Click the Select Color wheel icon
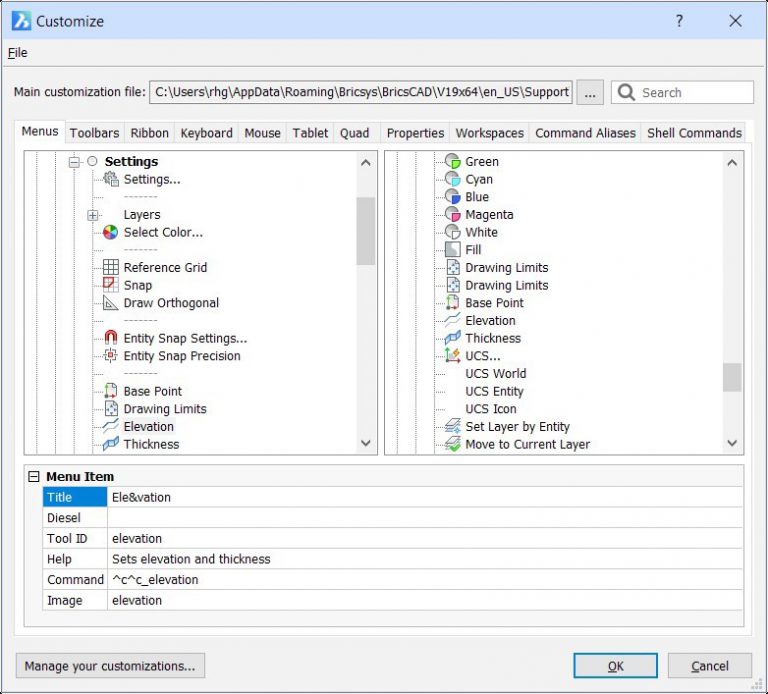Image resolution: width=768 pixels, height=694 pixels. 111,232
